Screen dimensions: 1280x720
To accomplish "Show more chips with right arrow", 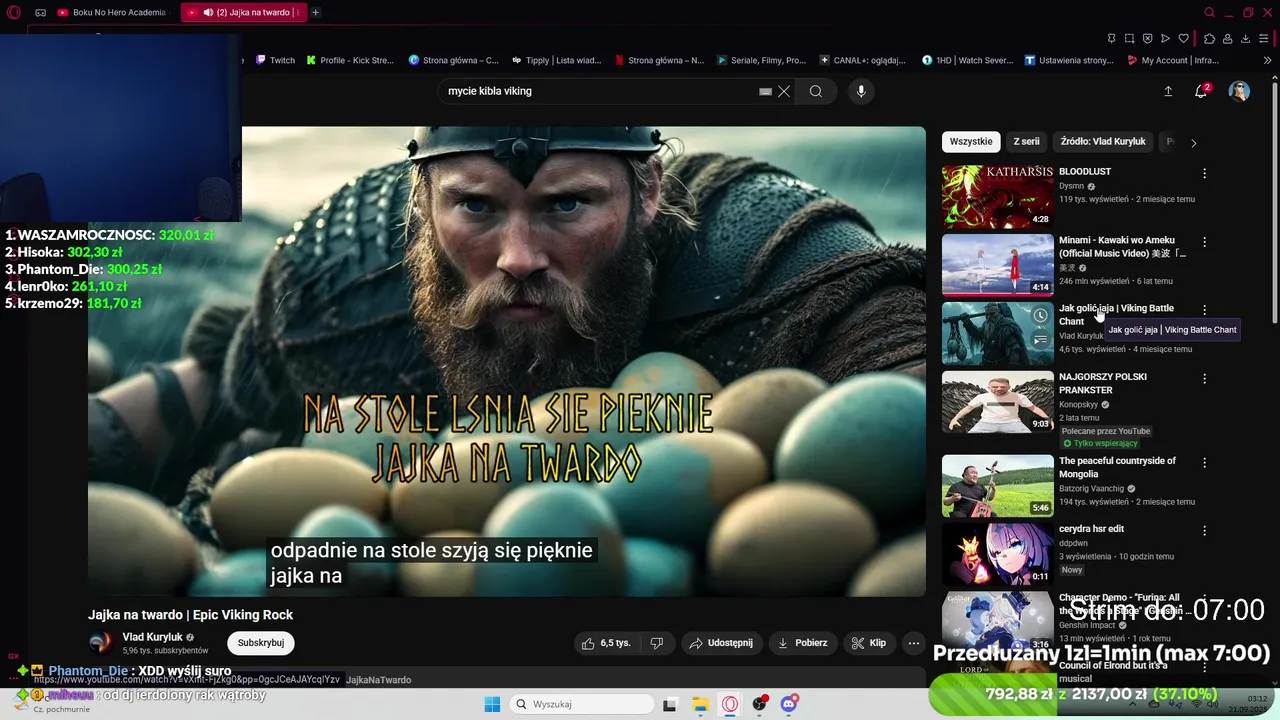I will point(1193,143).
